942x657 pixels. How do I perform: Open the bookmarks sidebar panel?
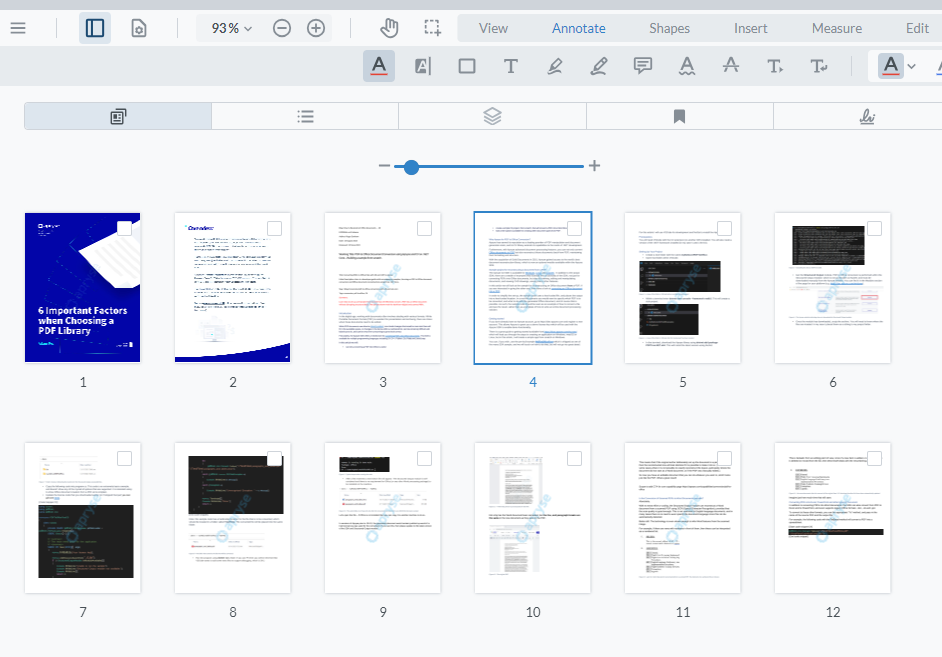(679, 116)
